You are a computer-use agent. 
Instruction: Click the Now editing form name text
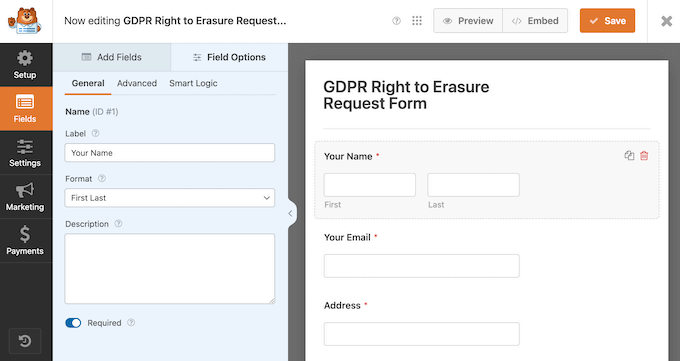[175, 20]
